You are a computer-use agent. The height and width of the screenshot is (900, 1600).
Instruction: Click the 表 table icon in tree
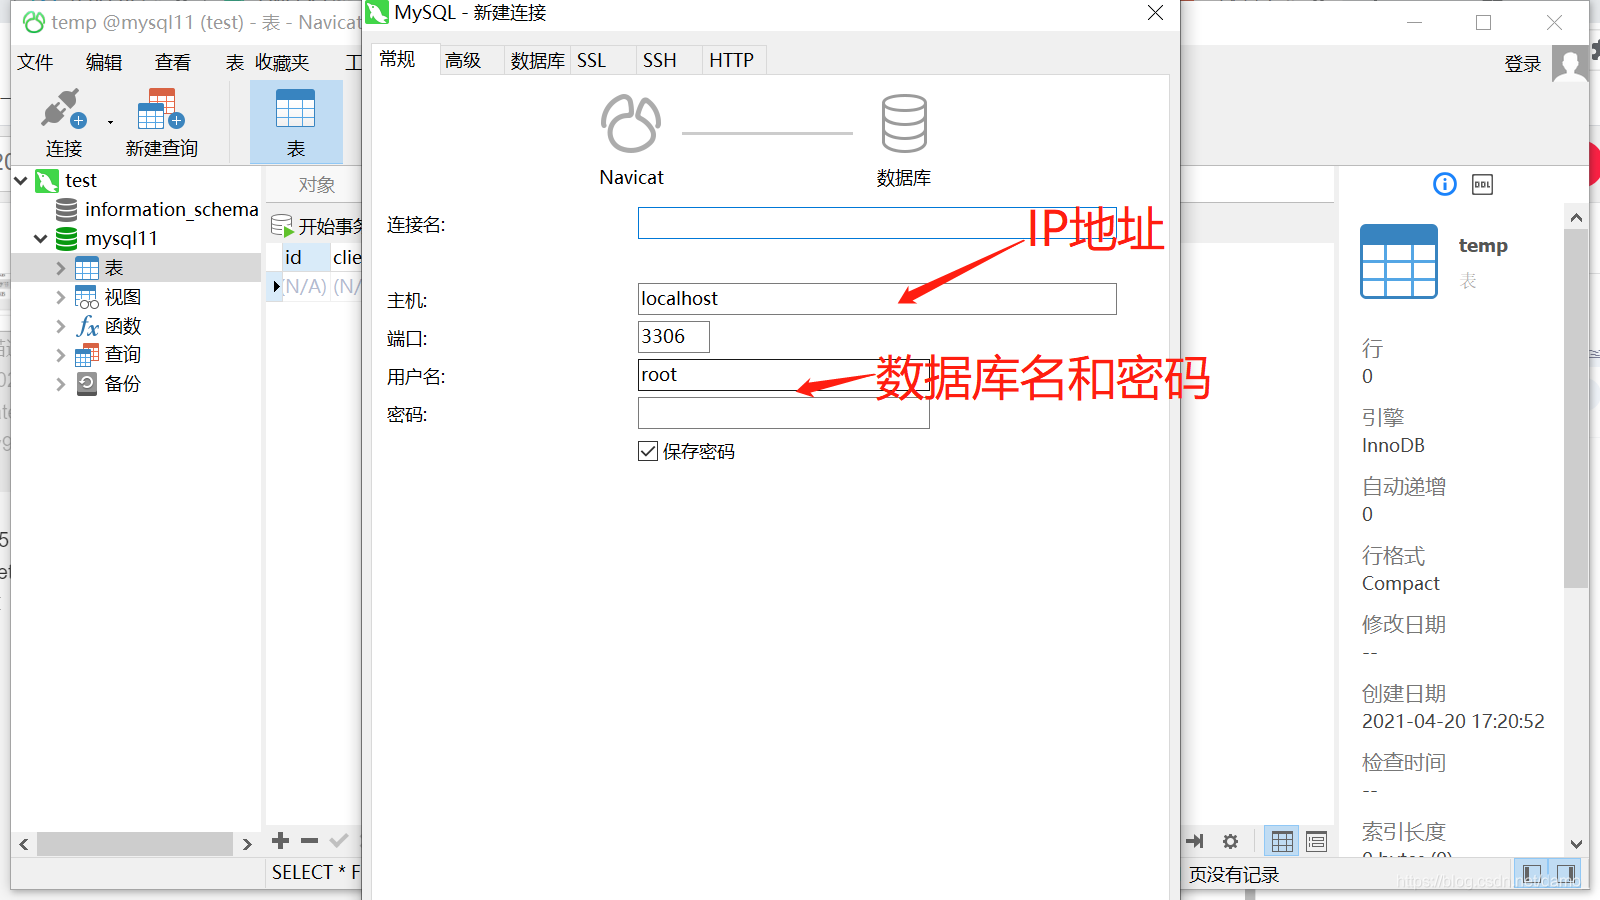pyautogui.click(x=87, y=268)
